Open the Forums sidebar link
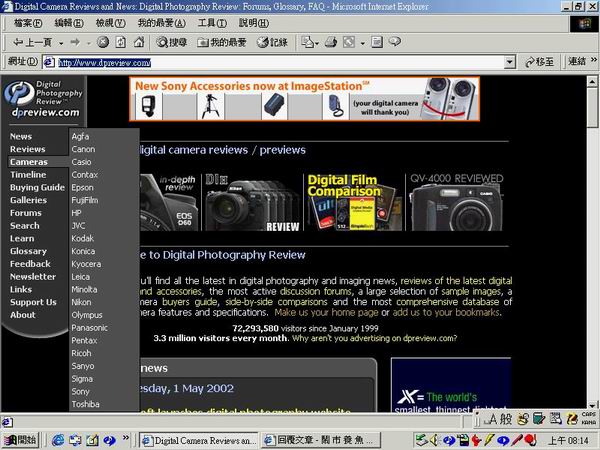This screenshot has height=450, width=600. tap(26, 213)
